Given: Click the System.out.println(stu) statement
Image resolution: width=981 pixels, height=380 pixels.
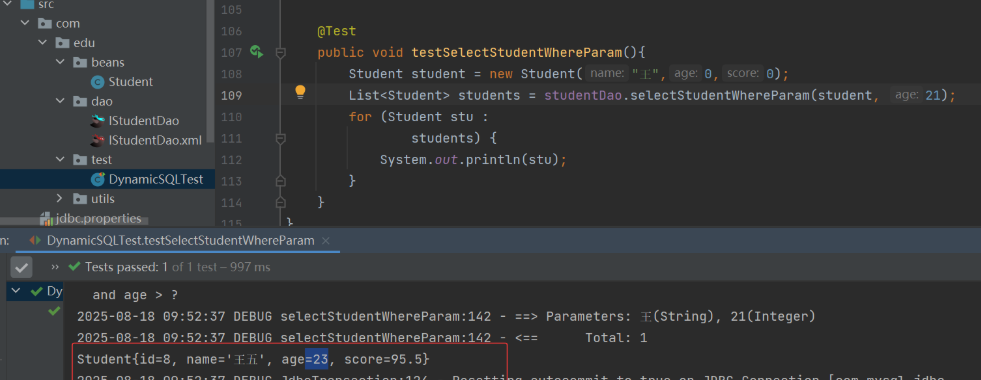Looking at the screenshot, I should pyautogui.click(x=473, y=160).
